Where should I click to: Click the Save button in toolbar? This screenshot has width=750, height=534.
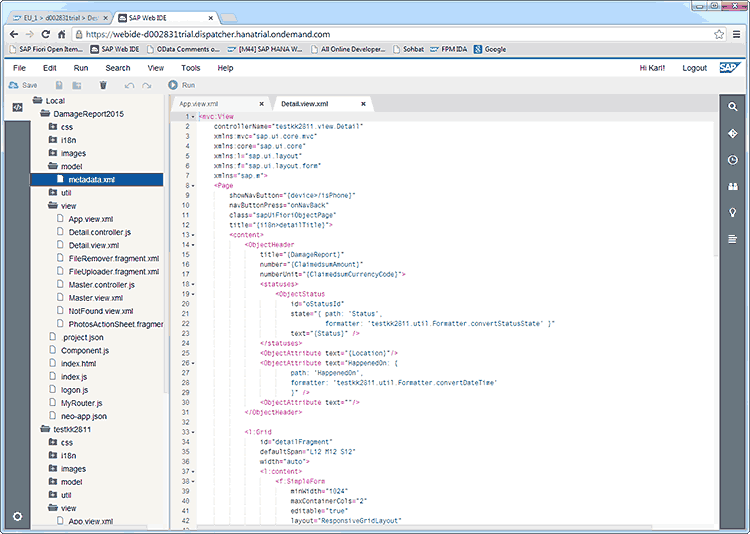click(x=23, y=86)
